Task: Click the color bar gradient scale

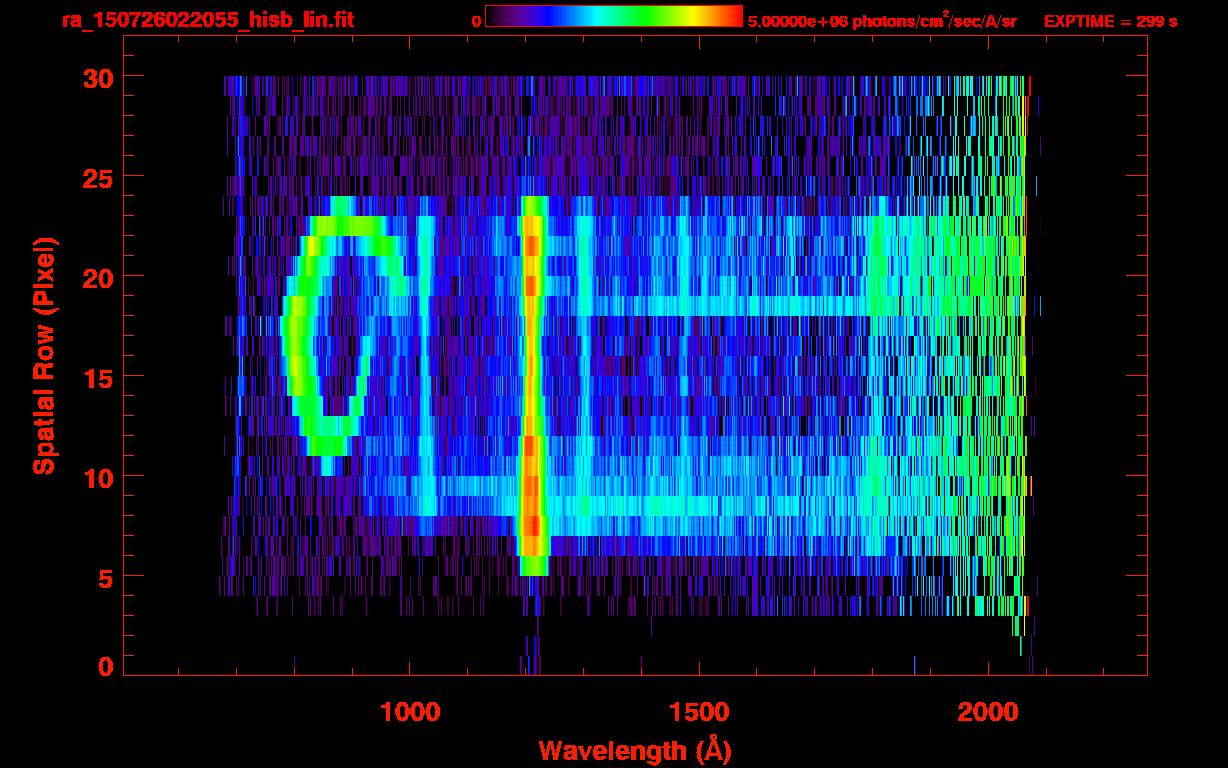Action: click(x=614, y=16)
